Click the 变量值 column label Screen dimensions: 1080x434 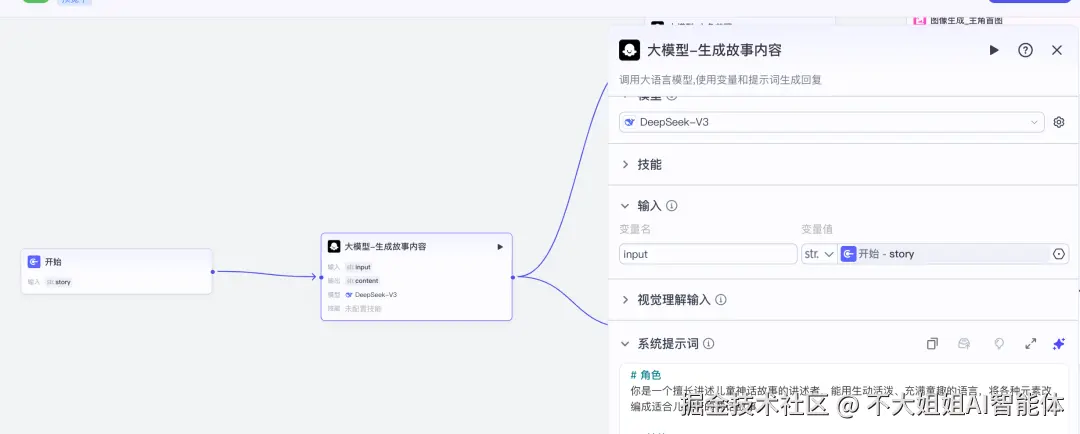coord(817,229)
